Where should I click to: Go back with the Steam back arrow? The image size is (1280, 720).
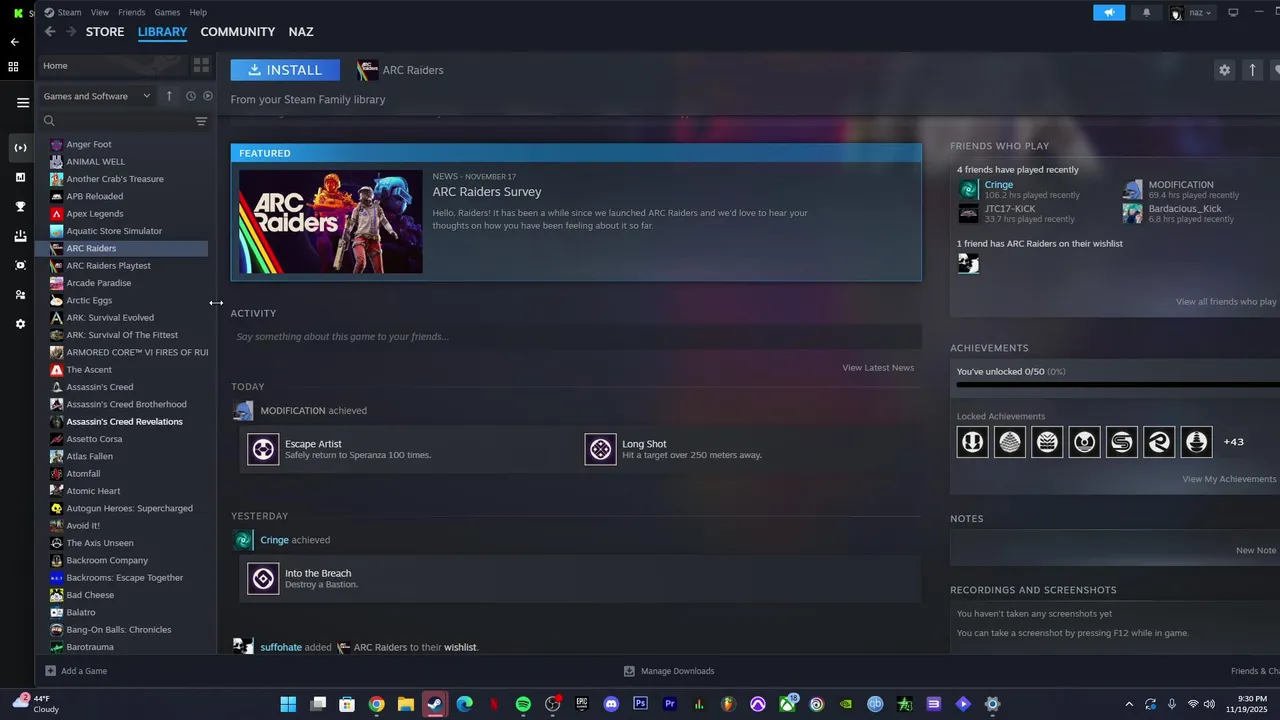point(50,32)
